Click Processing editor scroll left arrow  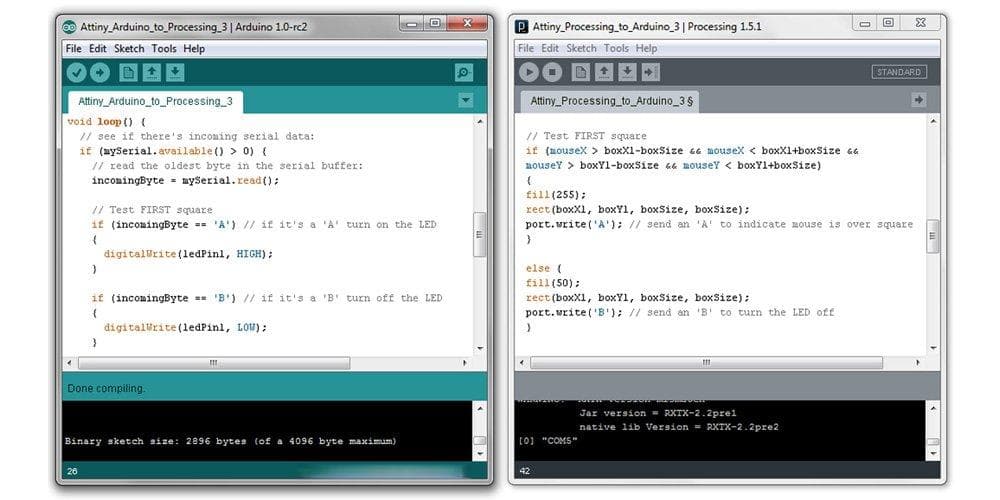522,362
